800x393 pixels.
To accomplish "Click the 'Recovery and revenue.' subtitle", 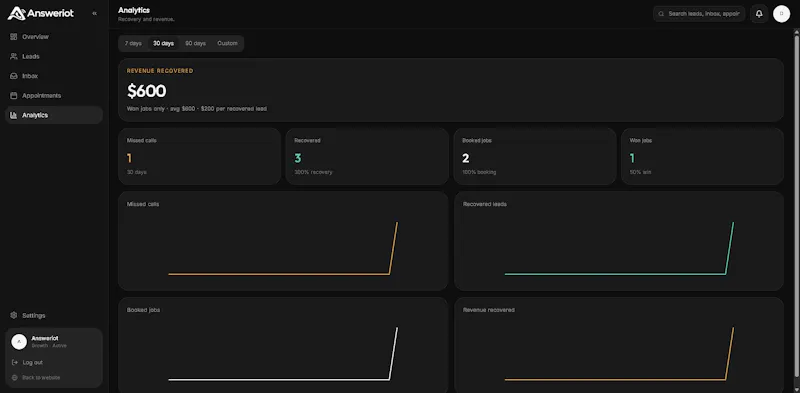I will coord(146,19).
